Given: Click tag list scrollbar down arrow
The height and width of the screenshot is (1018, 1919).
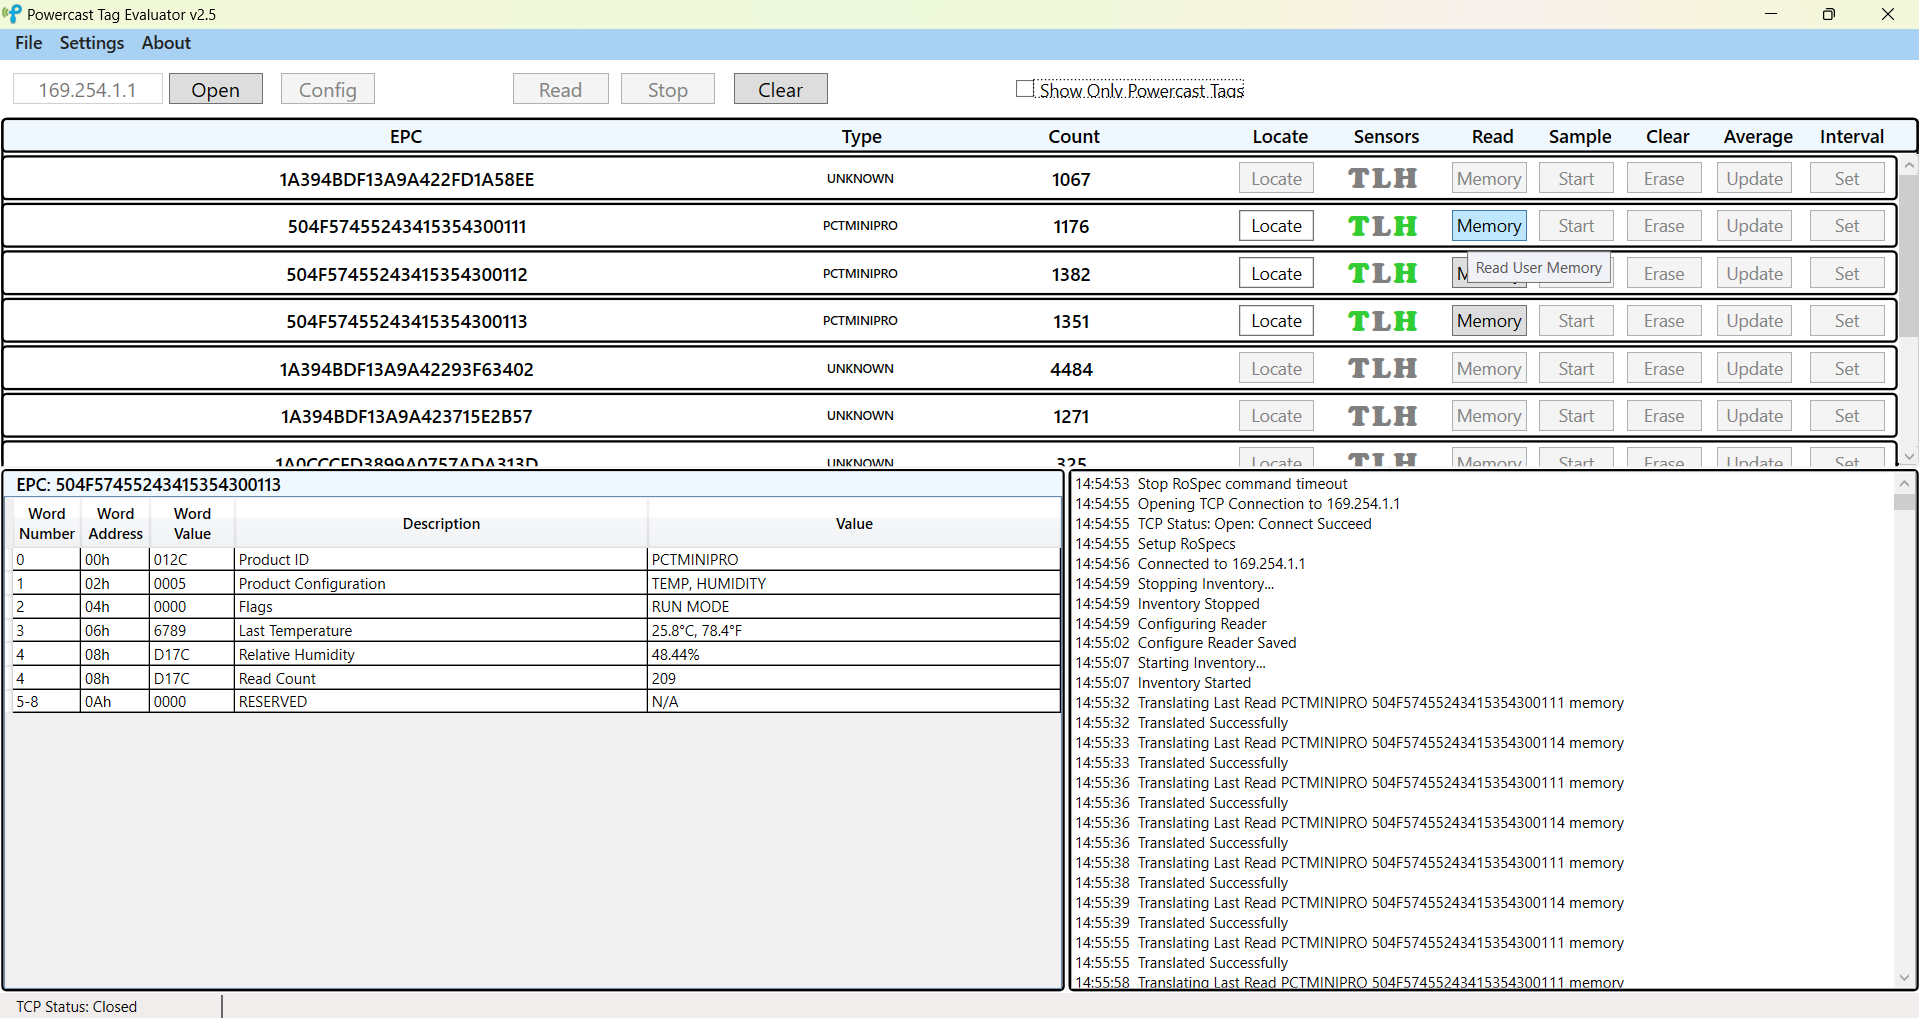Looking at the screenshot, I should click(1909, 457).
